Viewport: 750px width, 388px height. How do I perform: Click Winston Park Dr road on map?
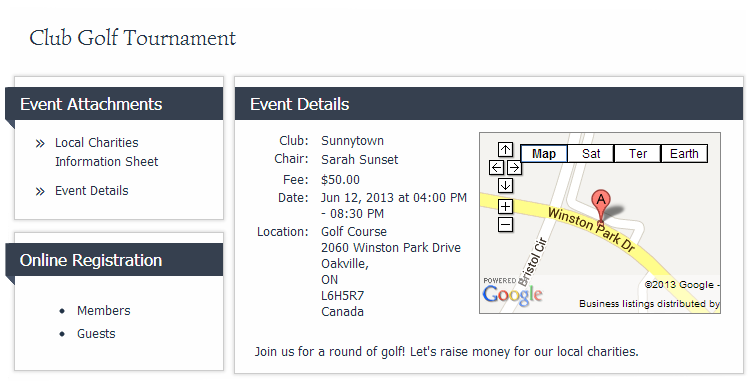(591, 230)
